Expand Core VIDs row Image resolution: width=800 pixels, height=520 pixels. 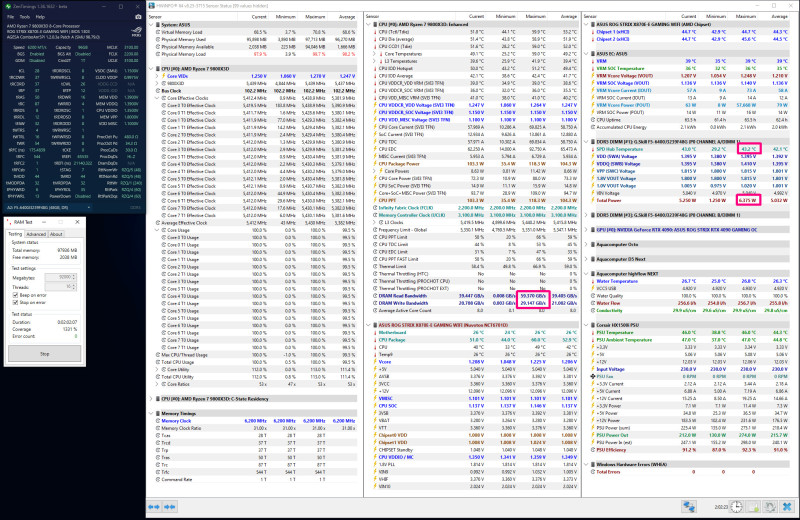(157, 76)
